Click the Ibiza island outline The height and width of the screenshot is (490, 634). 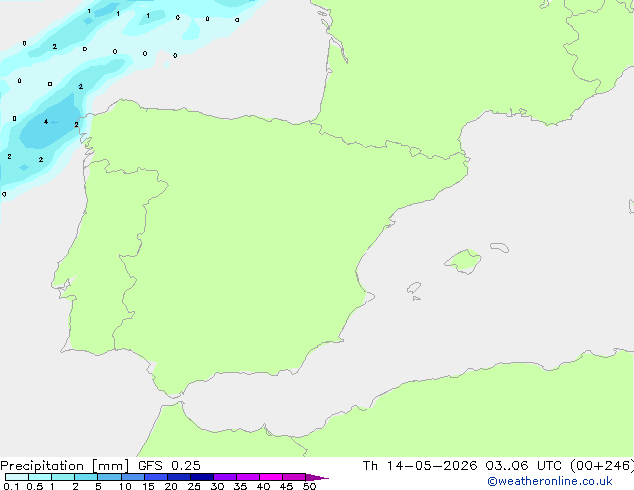(414, 288)
